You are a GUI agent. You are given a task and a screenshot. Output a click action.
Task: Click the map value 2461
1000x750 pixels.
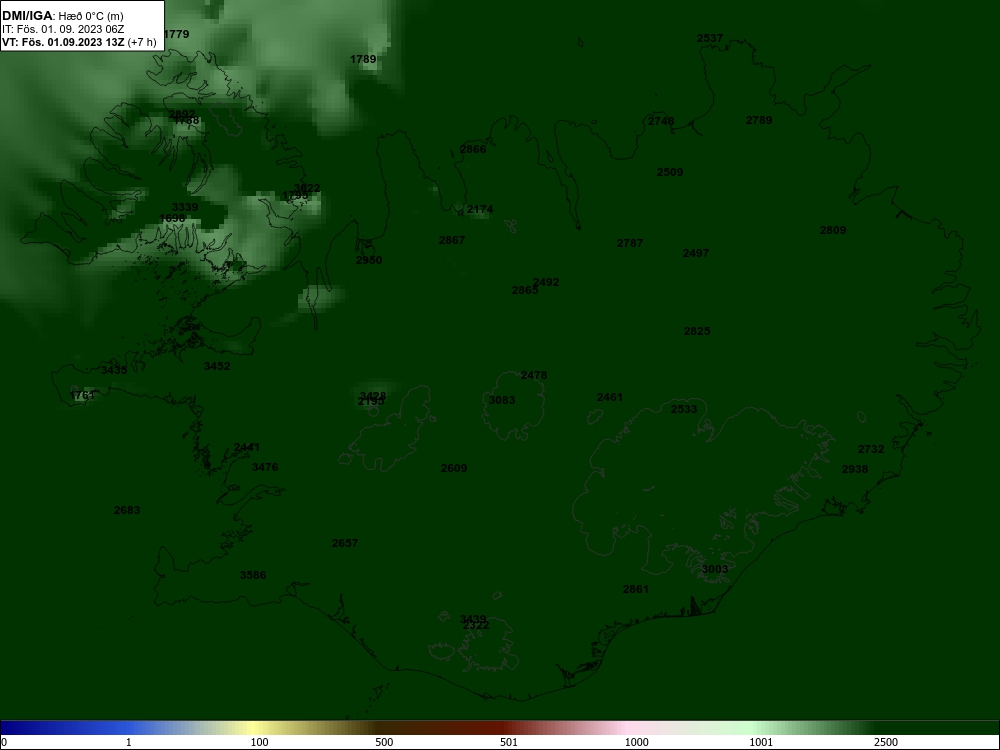610,397
